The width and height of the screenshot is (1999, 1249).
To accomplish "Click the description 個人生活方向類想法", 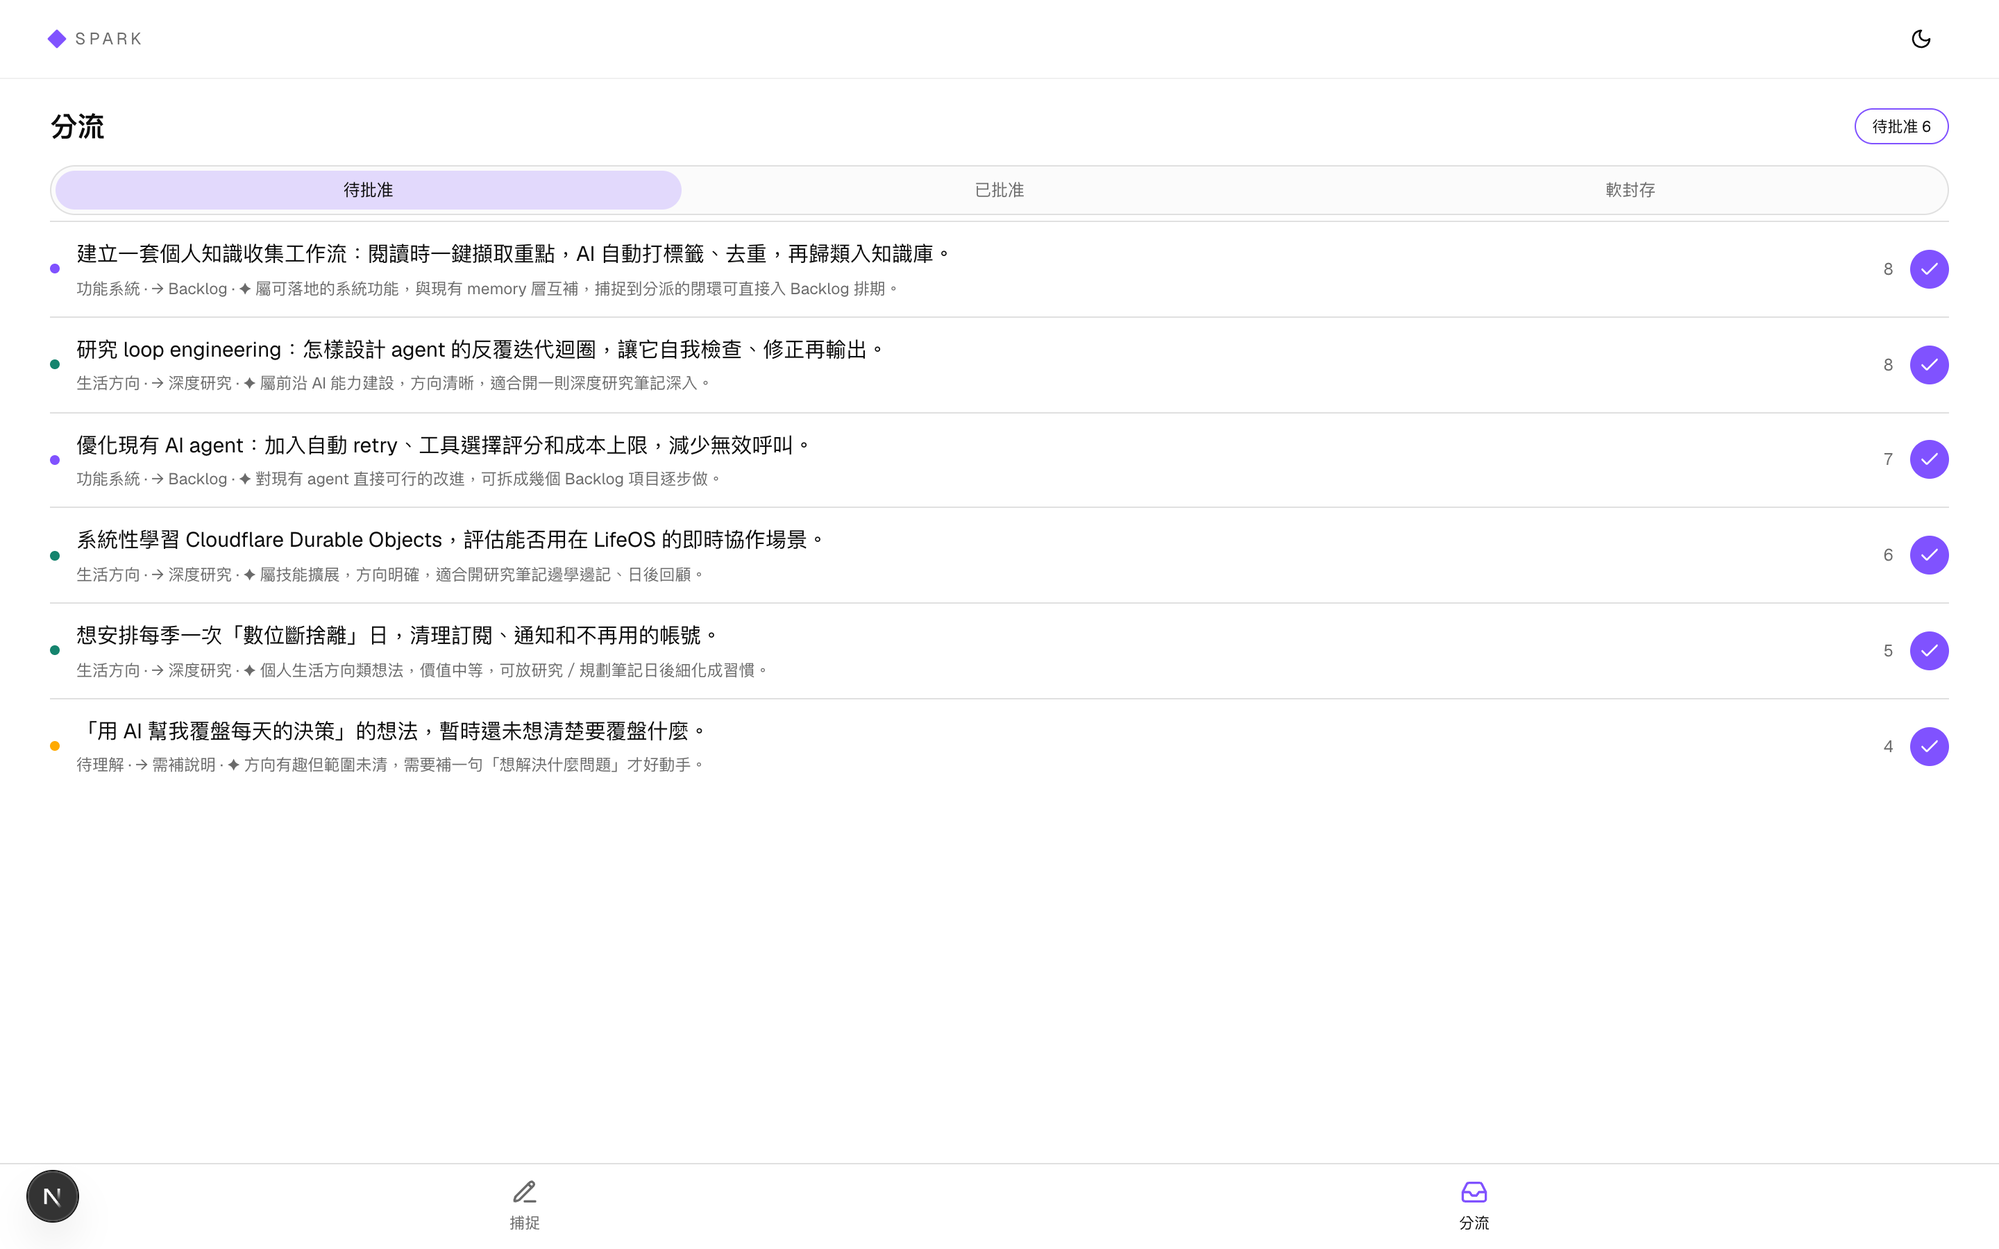I will pyautogui.click(x=423, y=670).
